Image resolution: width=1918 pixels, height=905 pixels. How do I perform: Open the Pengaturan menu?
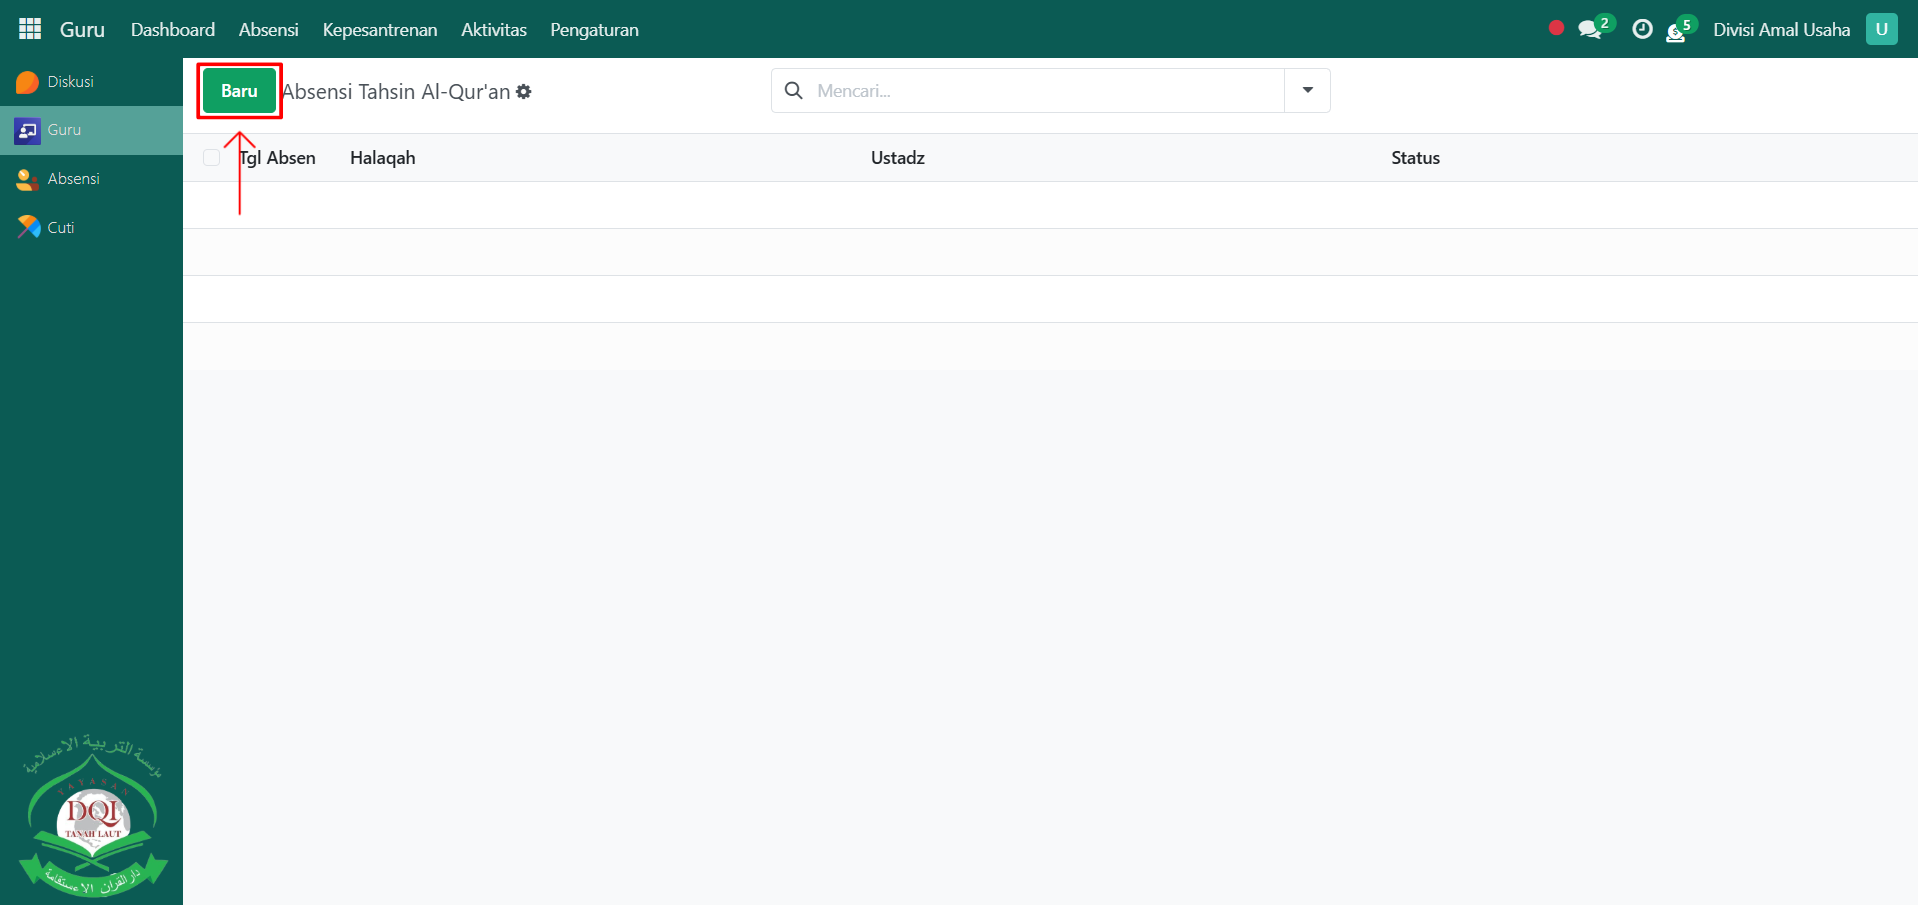point(594,30)
